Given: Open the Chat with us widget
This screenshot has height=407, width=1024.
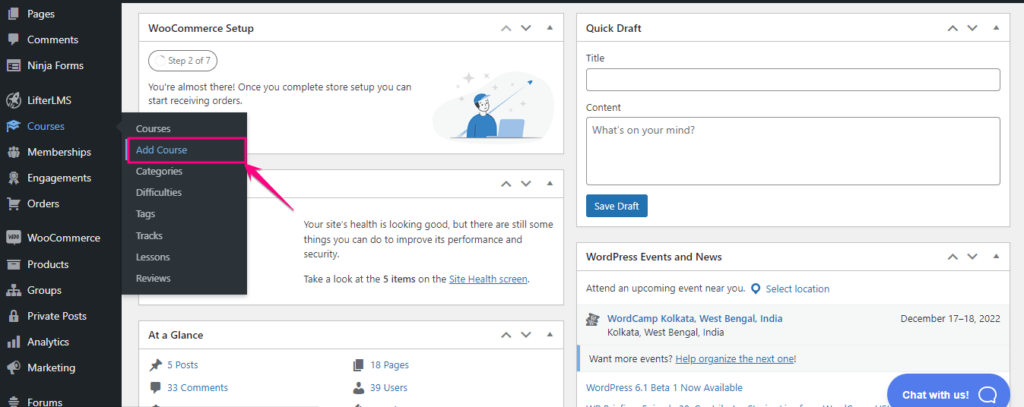Looking at the screenshot, I should [x=949, y=394].
